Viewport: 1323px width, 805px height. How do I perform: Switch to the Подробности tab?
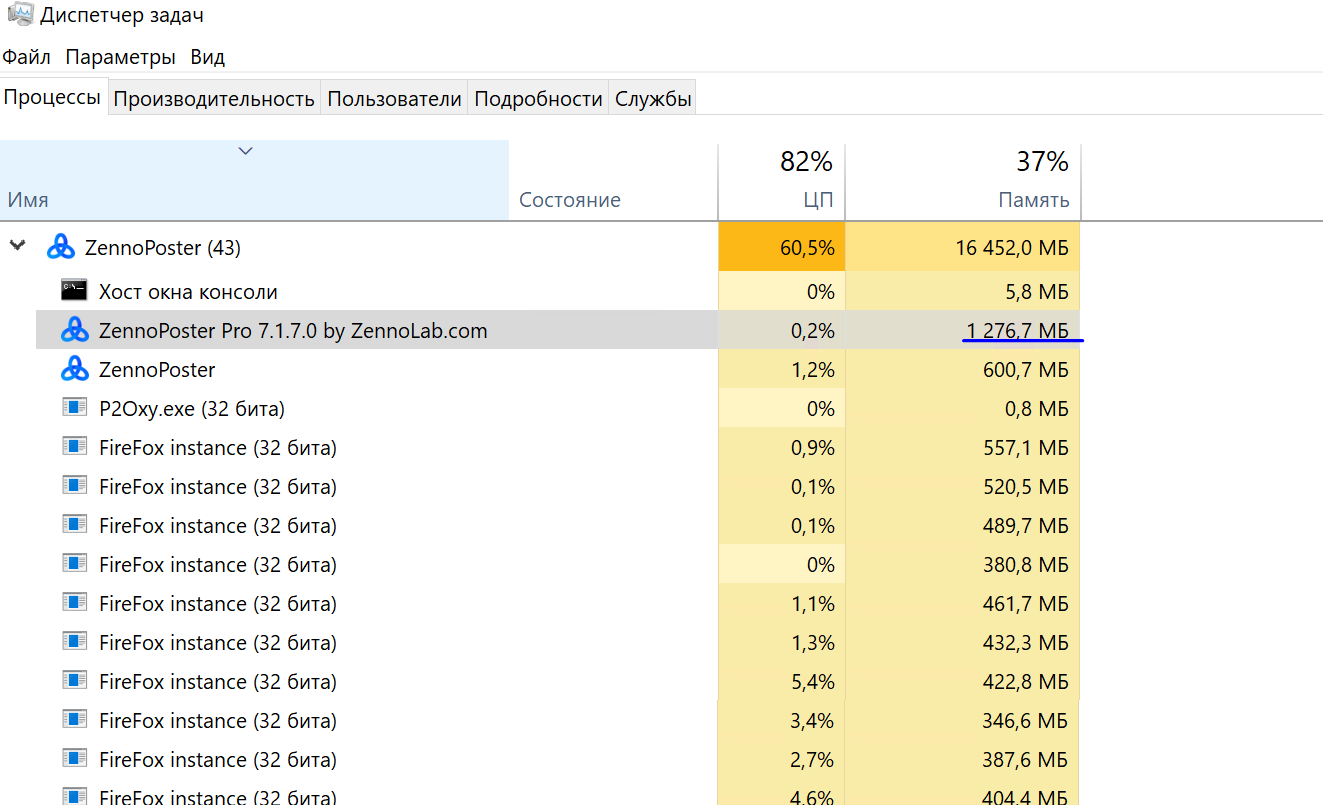click(538, 99)
